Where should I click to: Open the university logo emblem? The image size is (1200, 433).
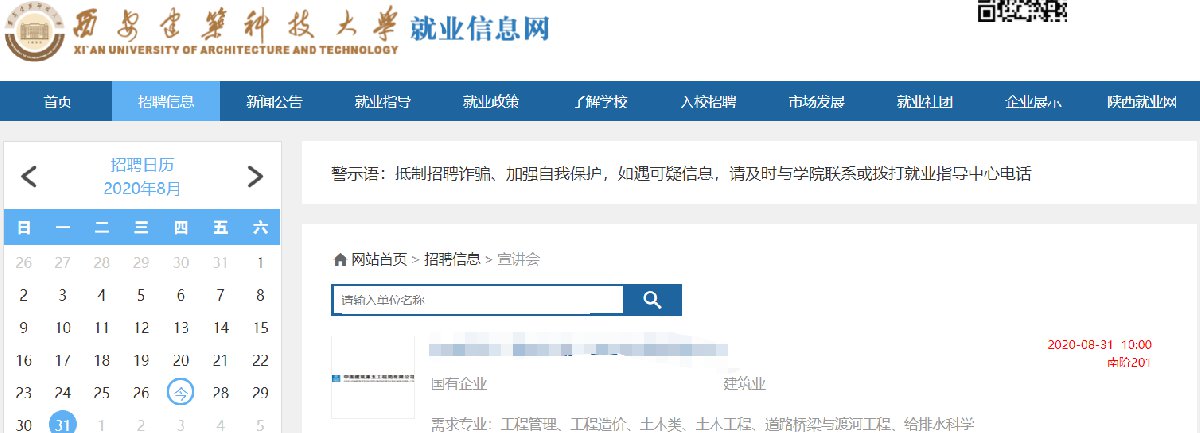(37, 32)
